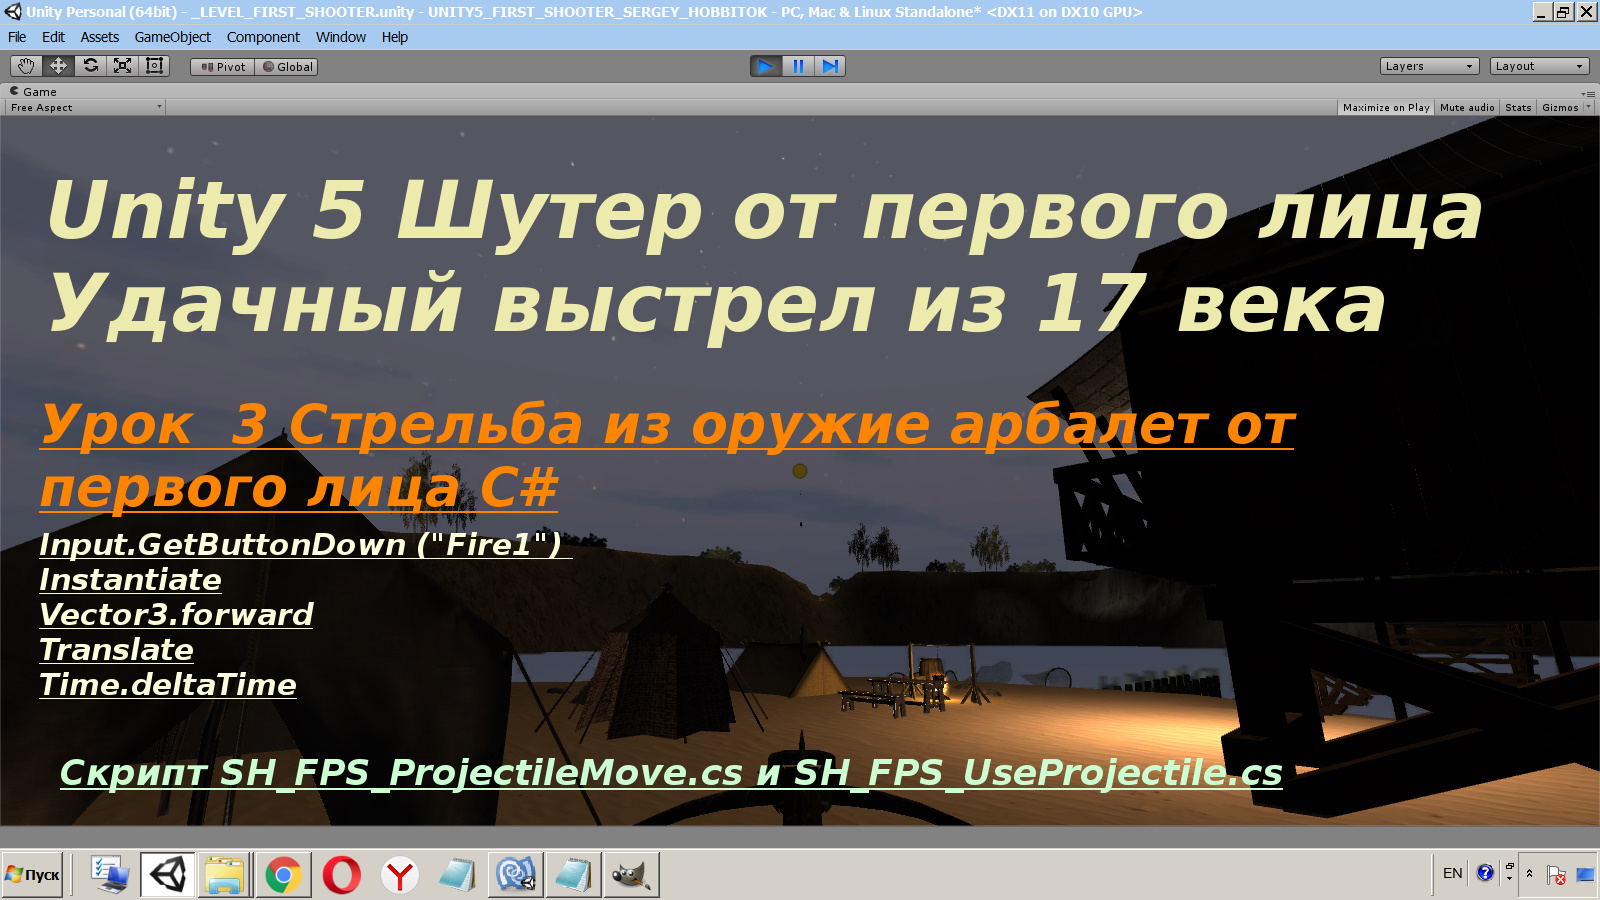Open the Gizmos options dropdown arrow
Viewport: 1600px width, 900px height.
(1588, 107)
